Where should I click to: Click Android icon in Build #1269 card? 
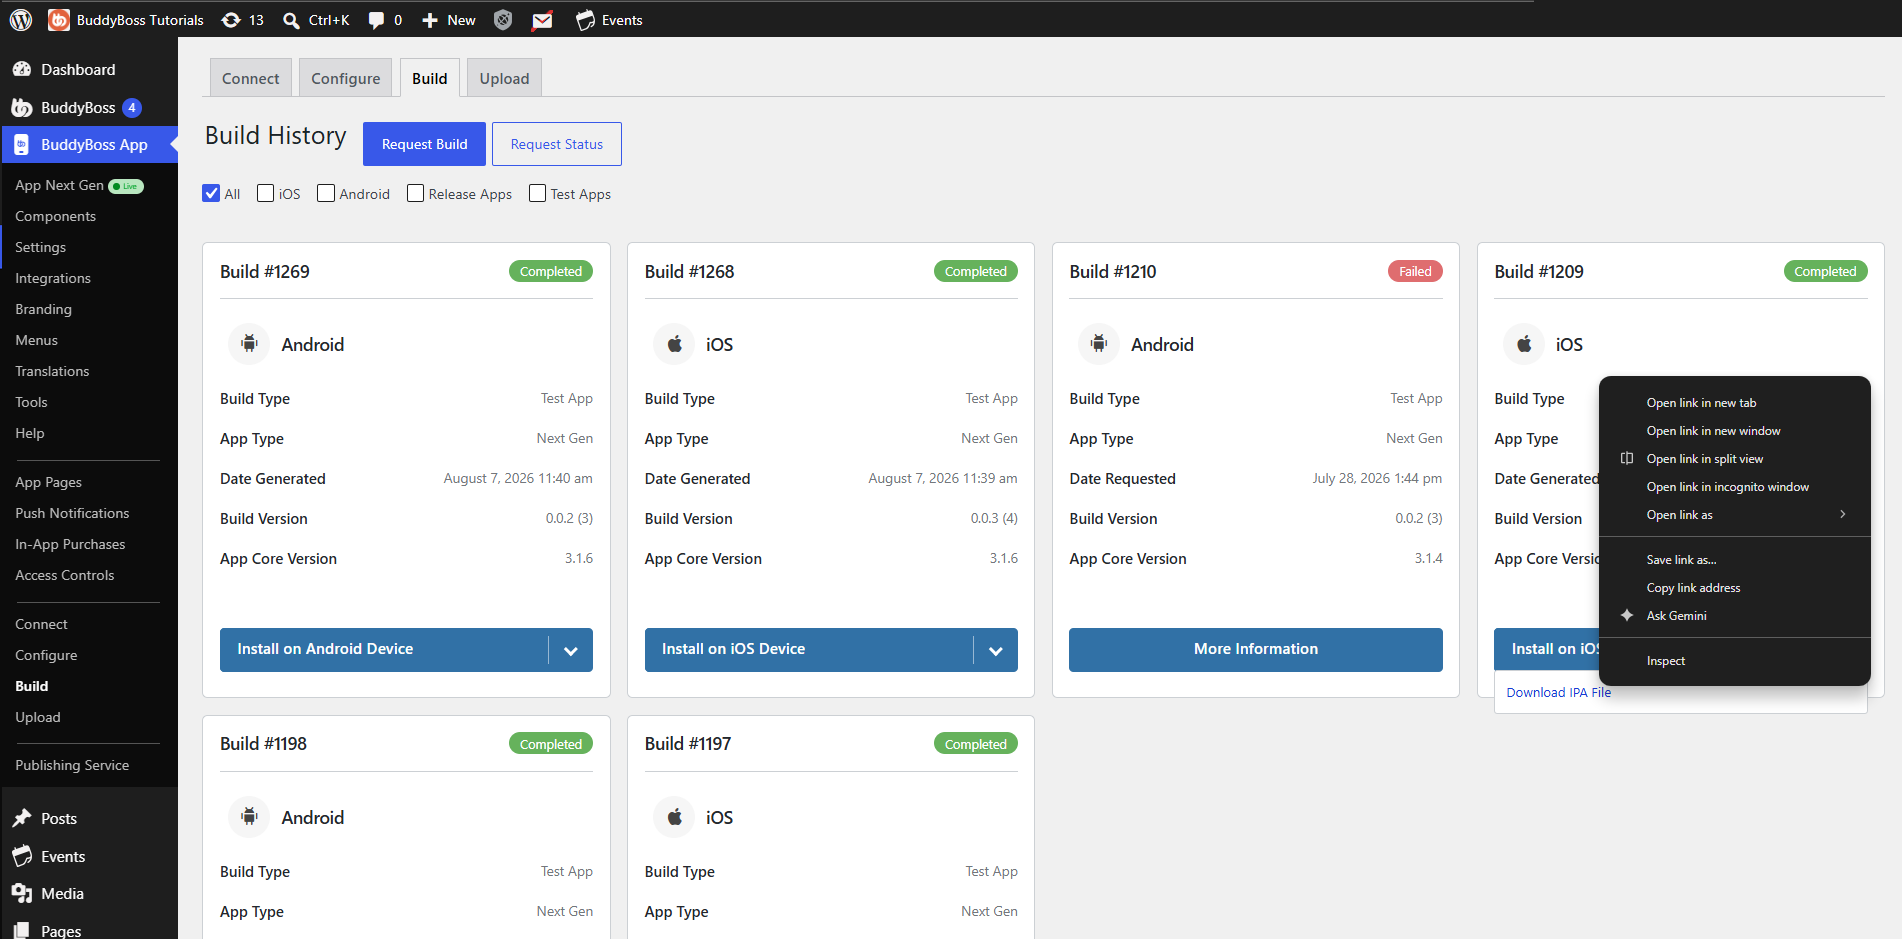pos(249,344)
